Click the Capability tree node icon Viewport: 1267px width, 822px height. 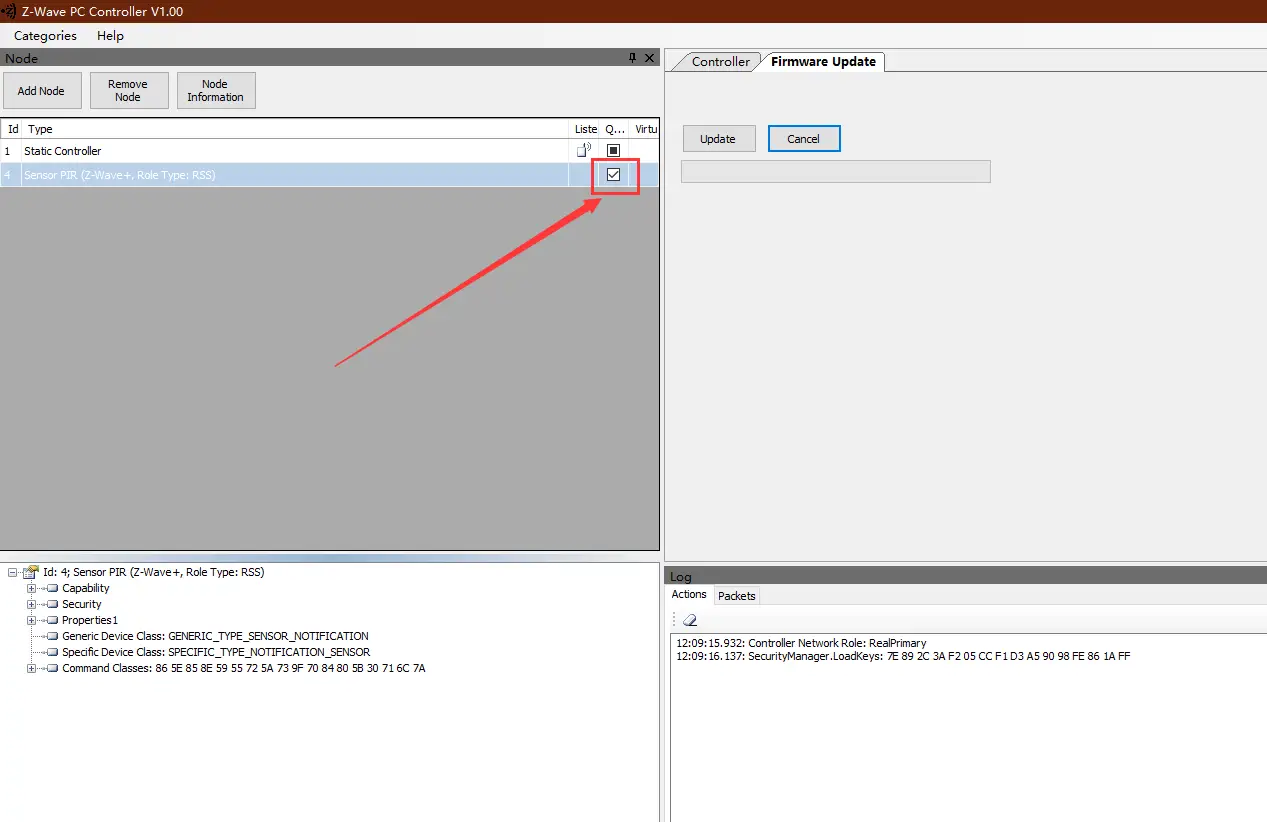[x=52, y=588]
